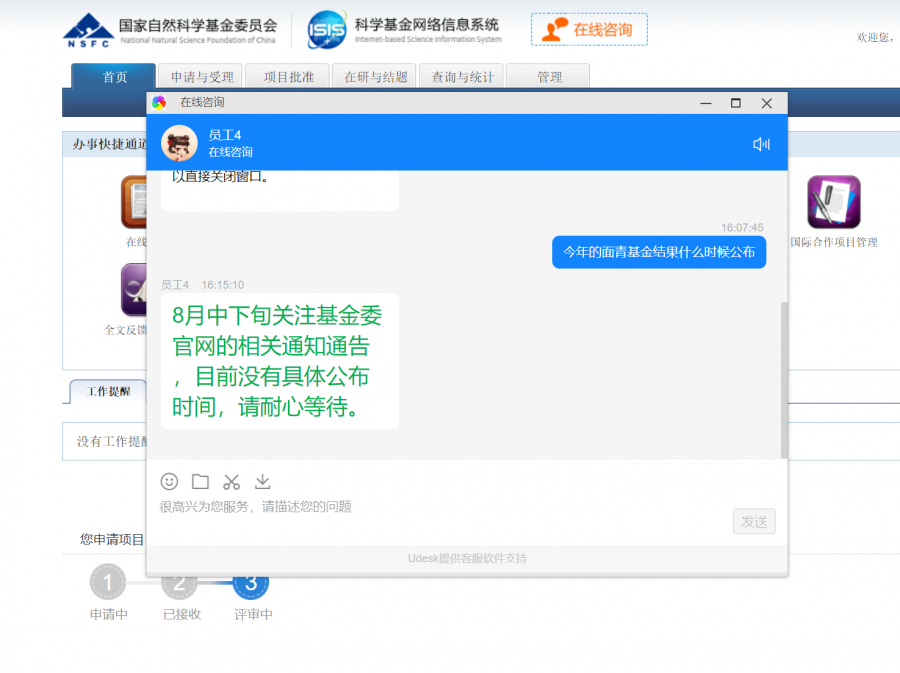Close the 在线咨询 chat window

pyautogui.click(x=766, y=103)
